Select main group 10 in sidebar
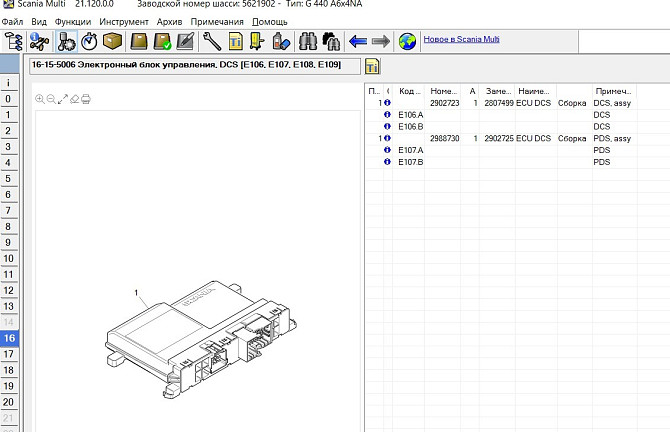The image size is (670, 432). 9,258
